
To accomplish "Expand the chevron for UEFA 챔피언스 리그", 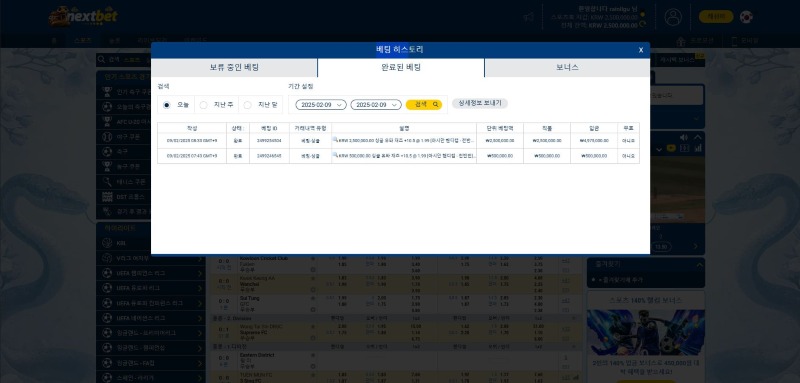I will pyautogui.click(x=200, y=273).
